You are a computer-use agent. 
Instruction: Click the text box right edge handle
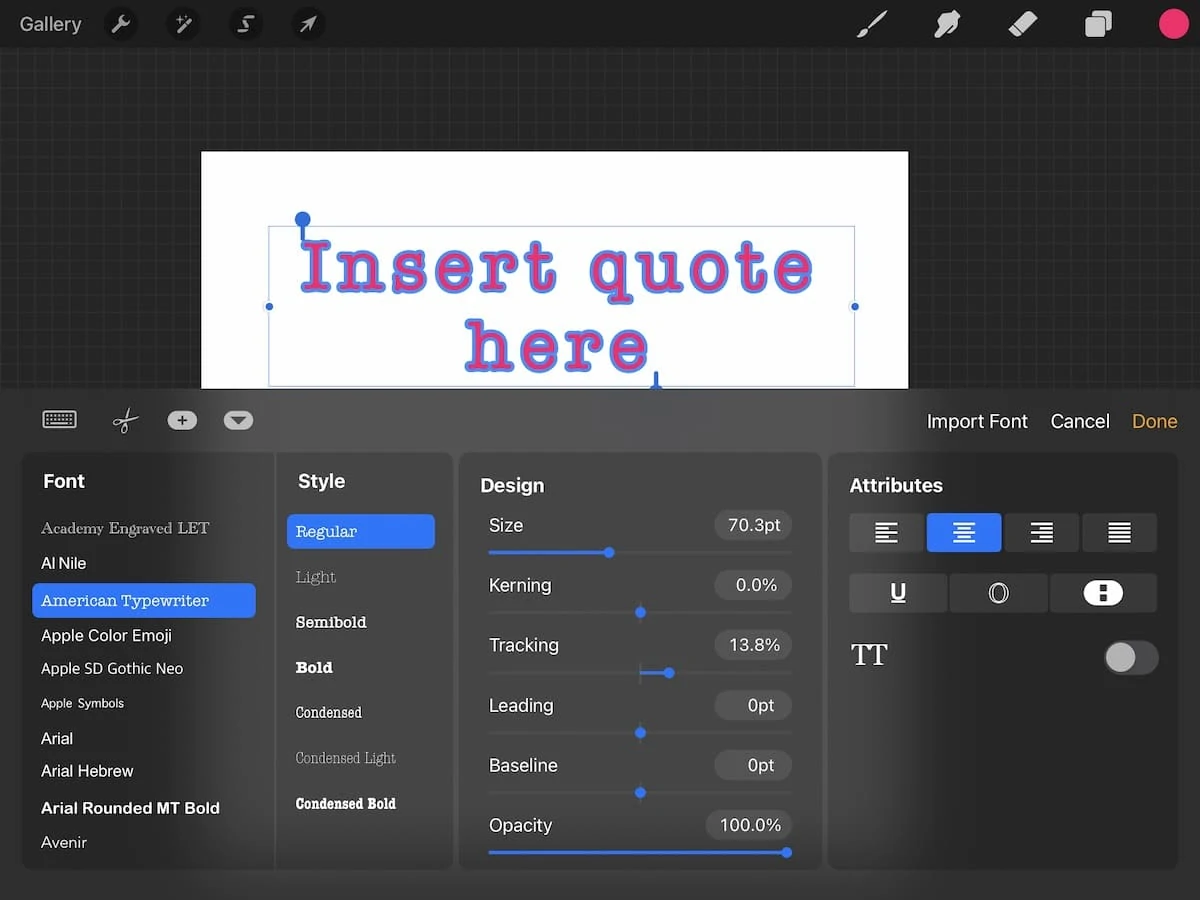point(854,306)
